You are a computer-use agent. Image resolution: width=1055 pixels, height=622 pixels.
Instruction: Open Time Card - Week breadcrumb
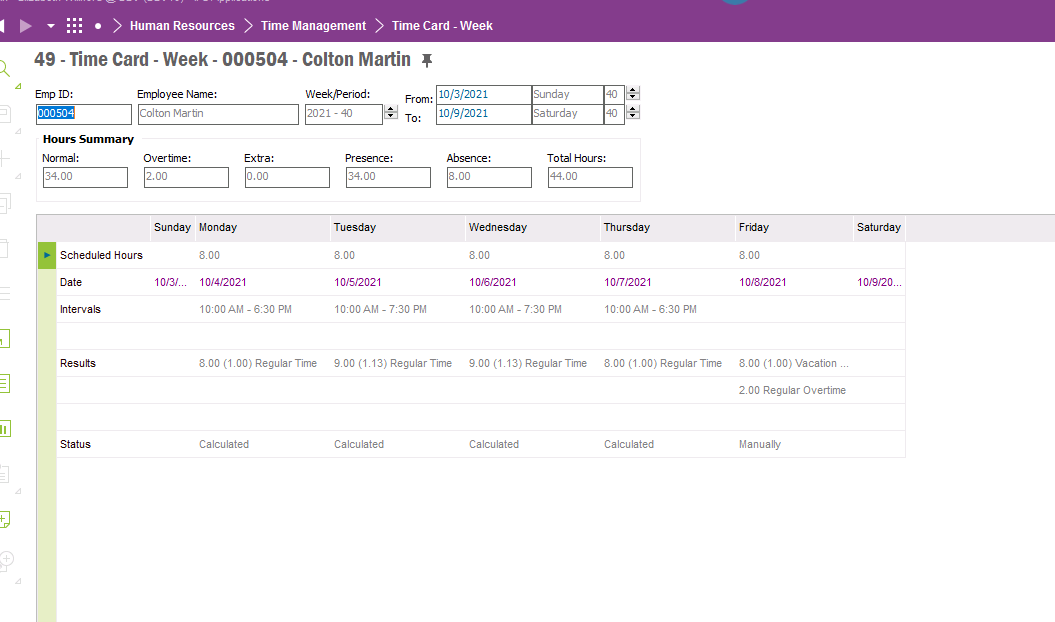pos(442,26)
